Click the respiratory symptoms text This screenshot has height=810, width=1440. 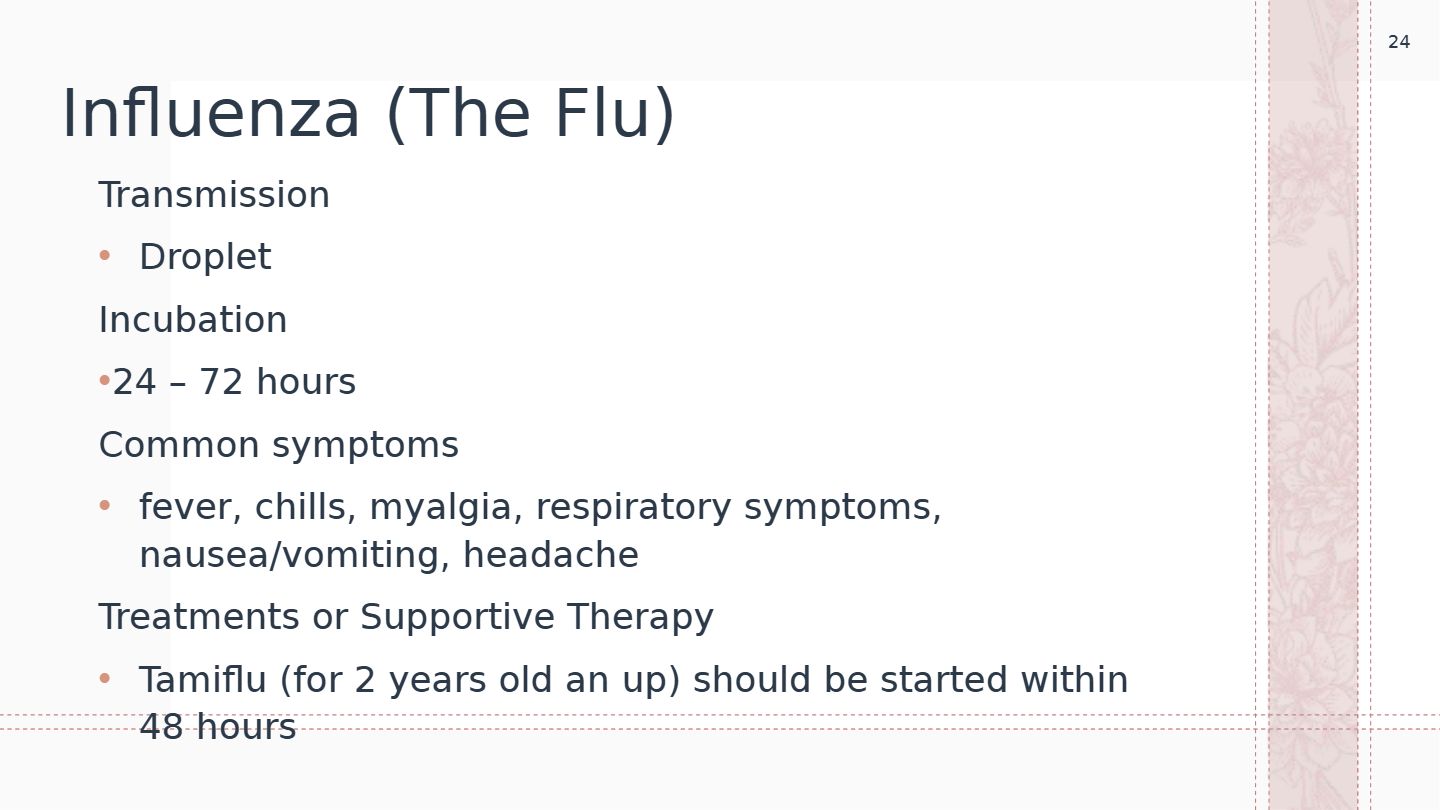coord(737,508)
